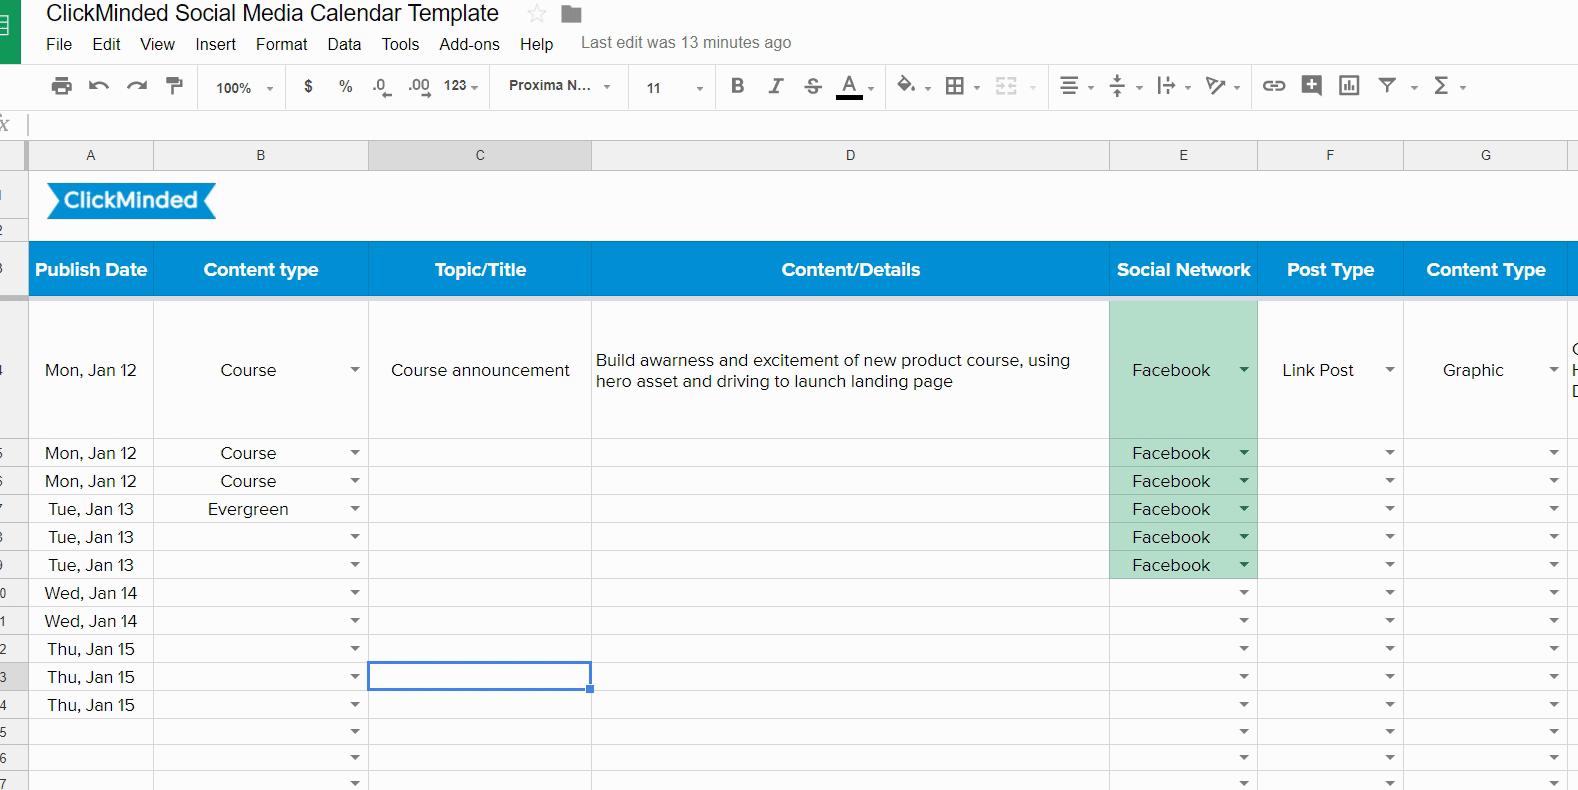Click the 'Last edit was 13 minutes ago' link

tap(685, 43)
